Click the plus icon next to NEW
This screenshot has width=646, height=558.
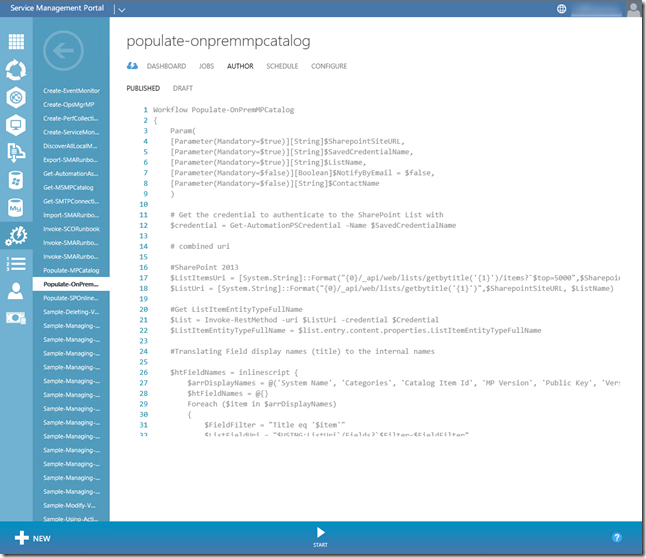tap(21, 538)
